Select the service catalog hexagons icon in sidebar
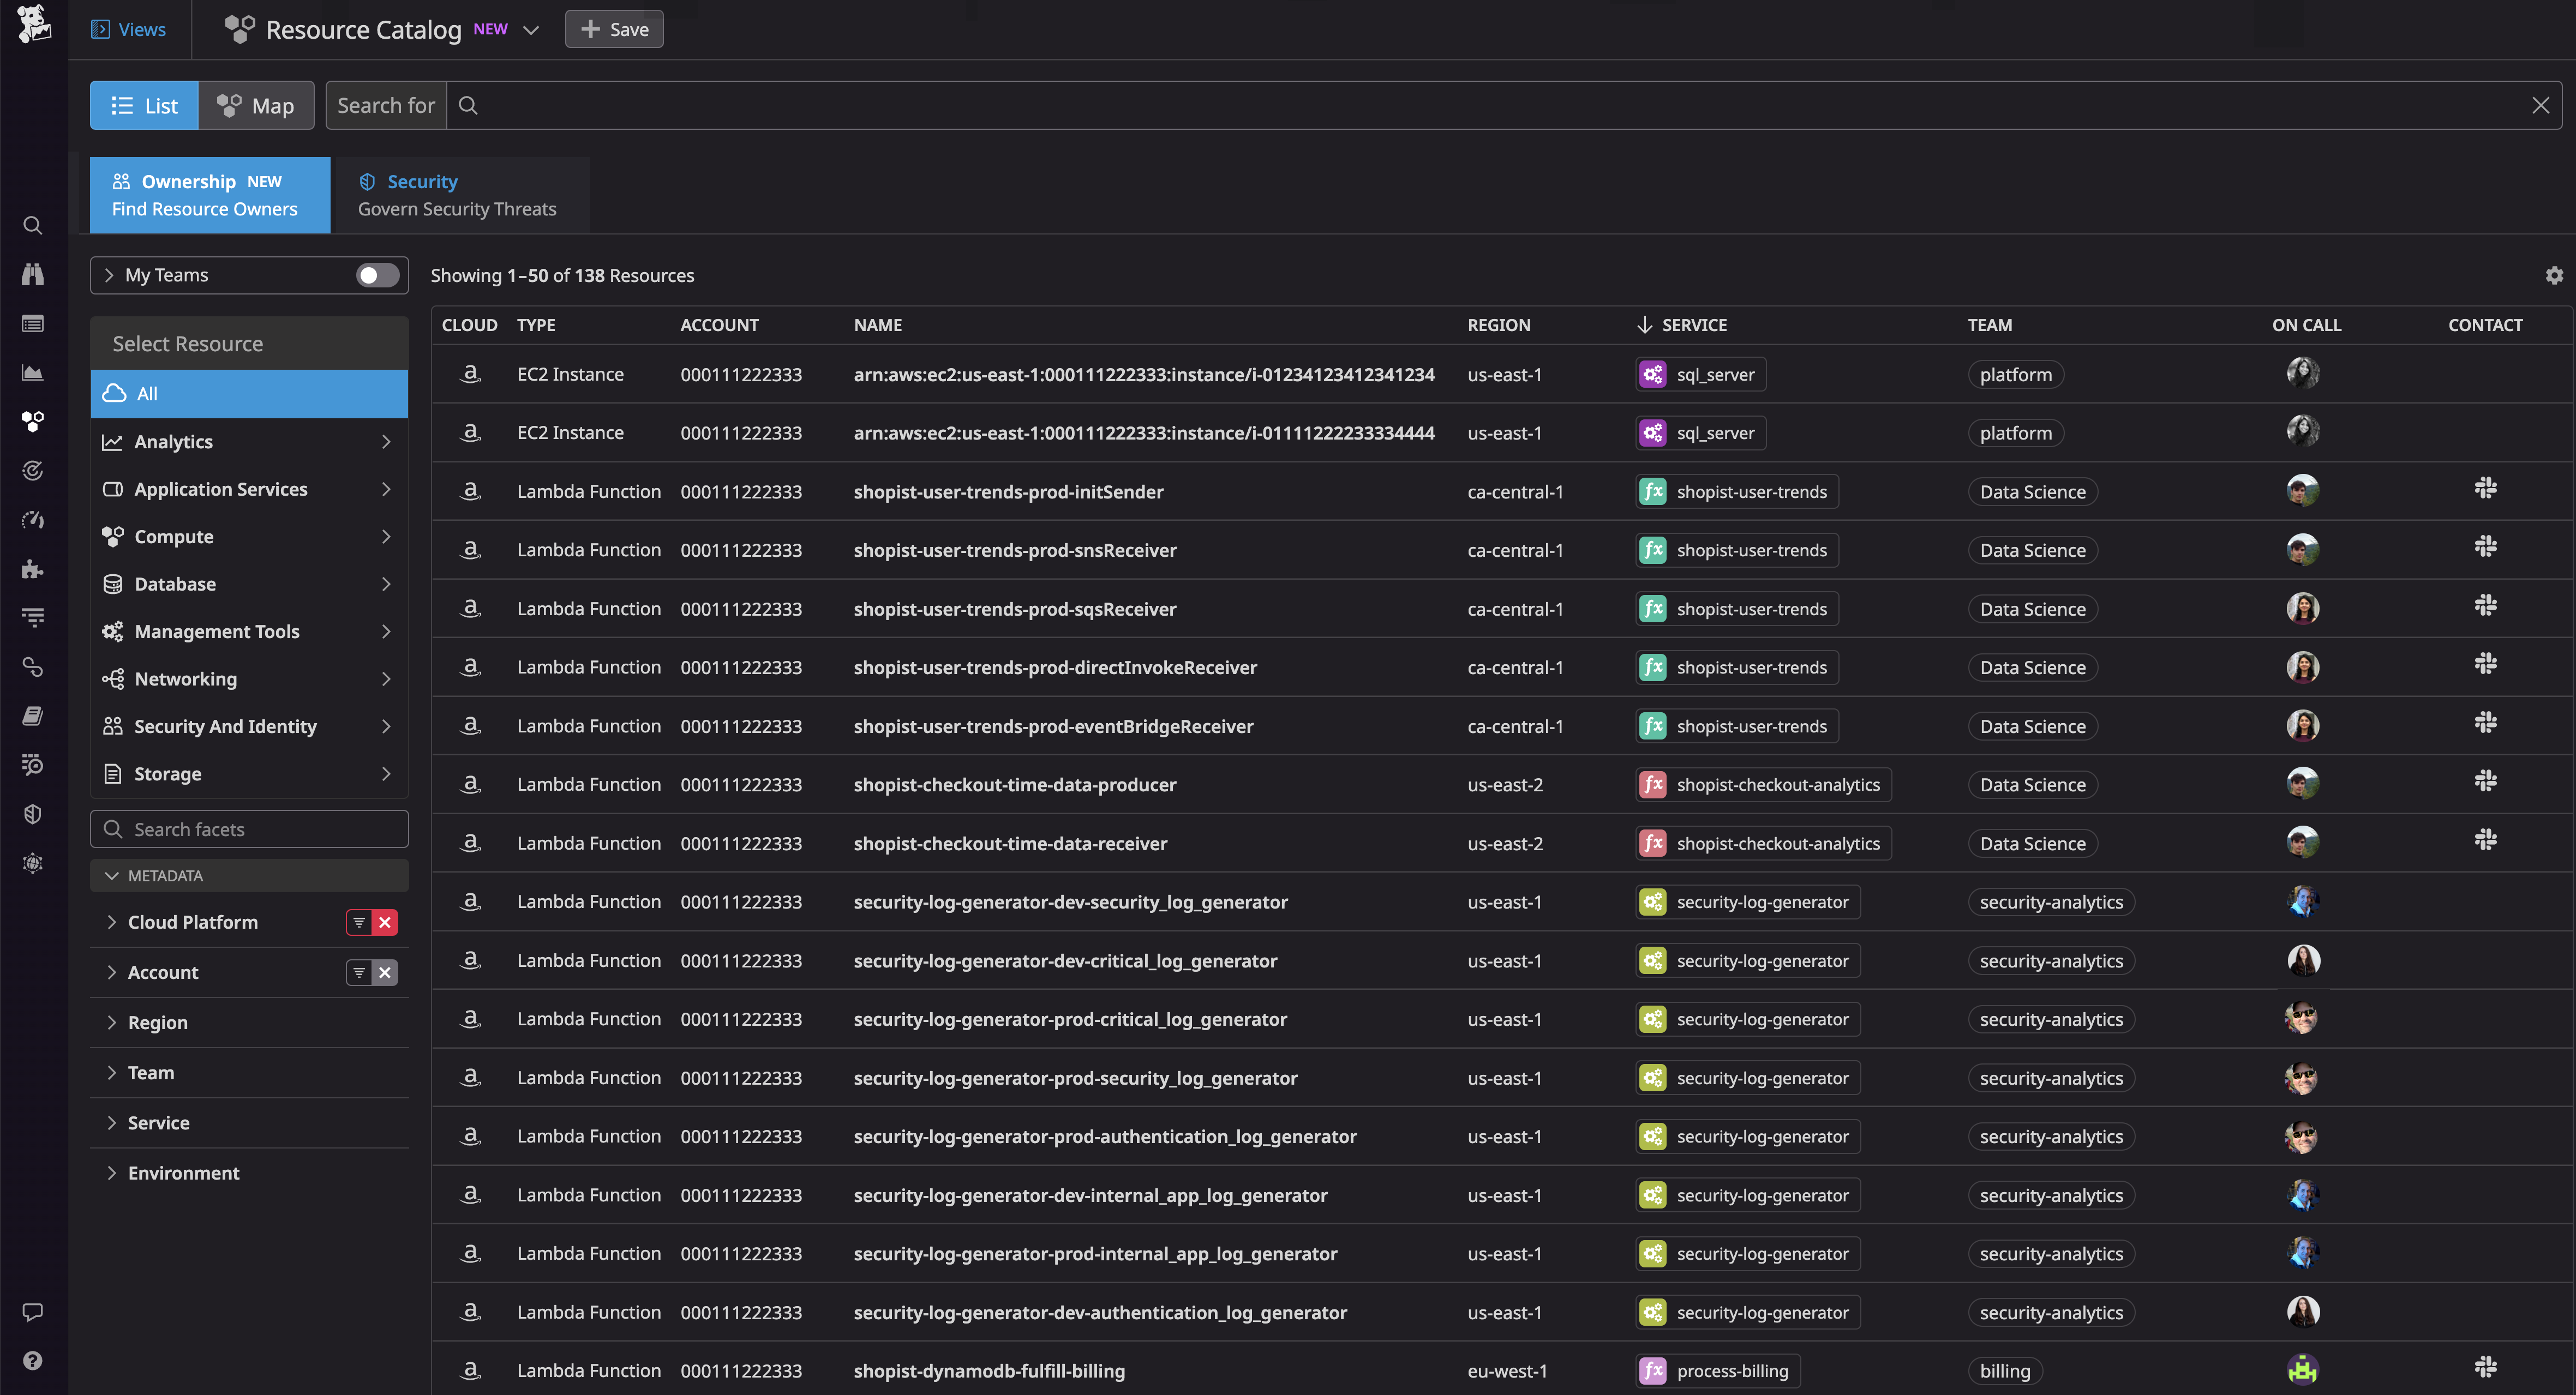 point(32,421)
